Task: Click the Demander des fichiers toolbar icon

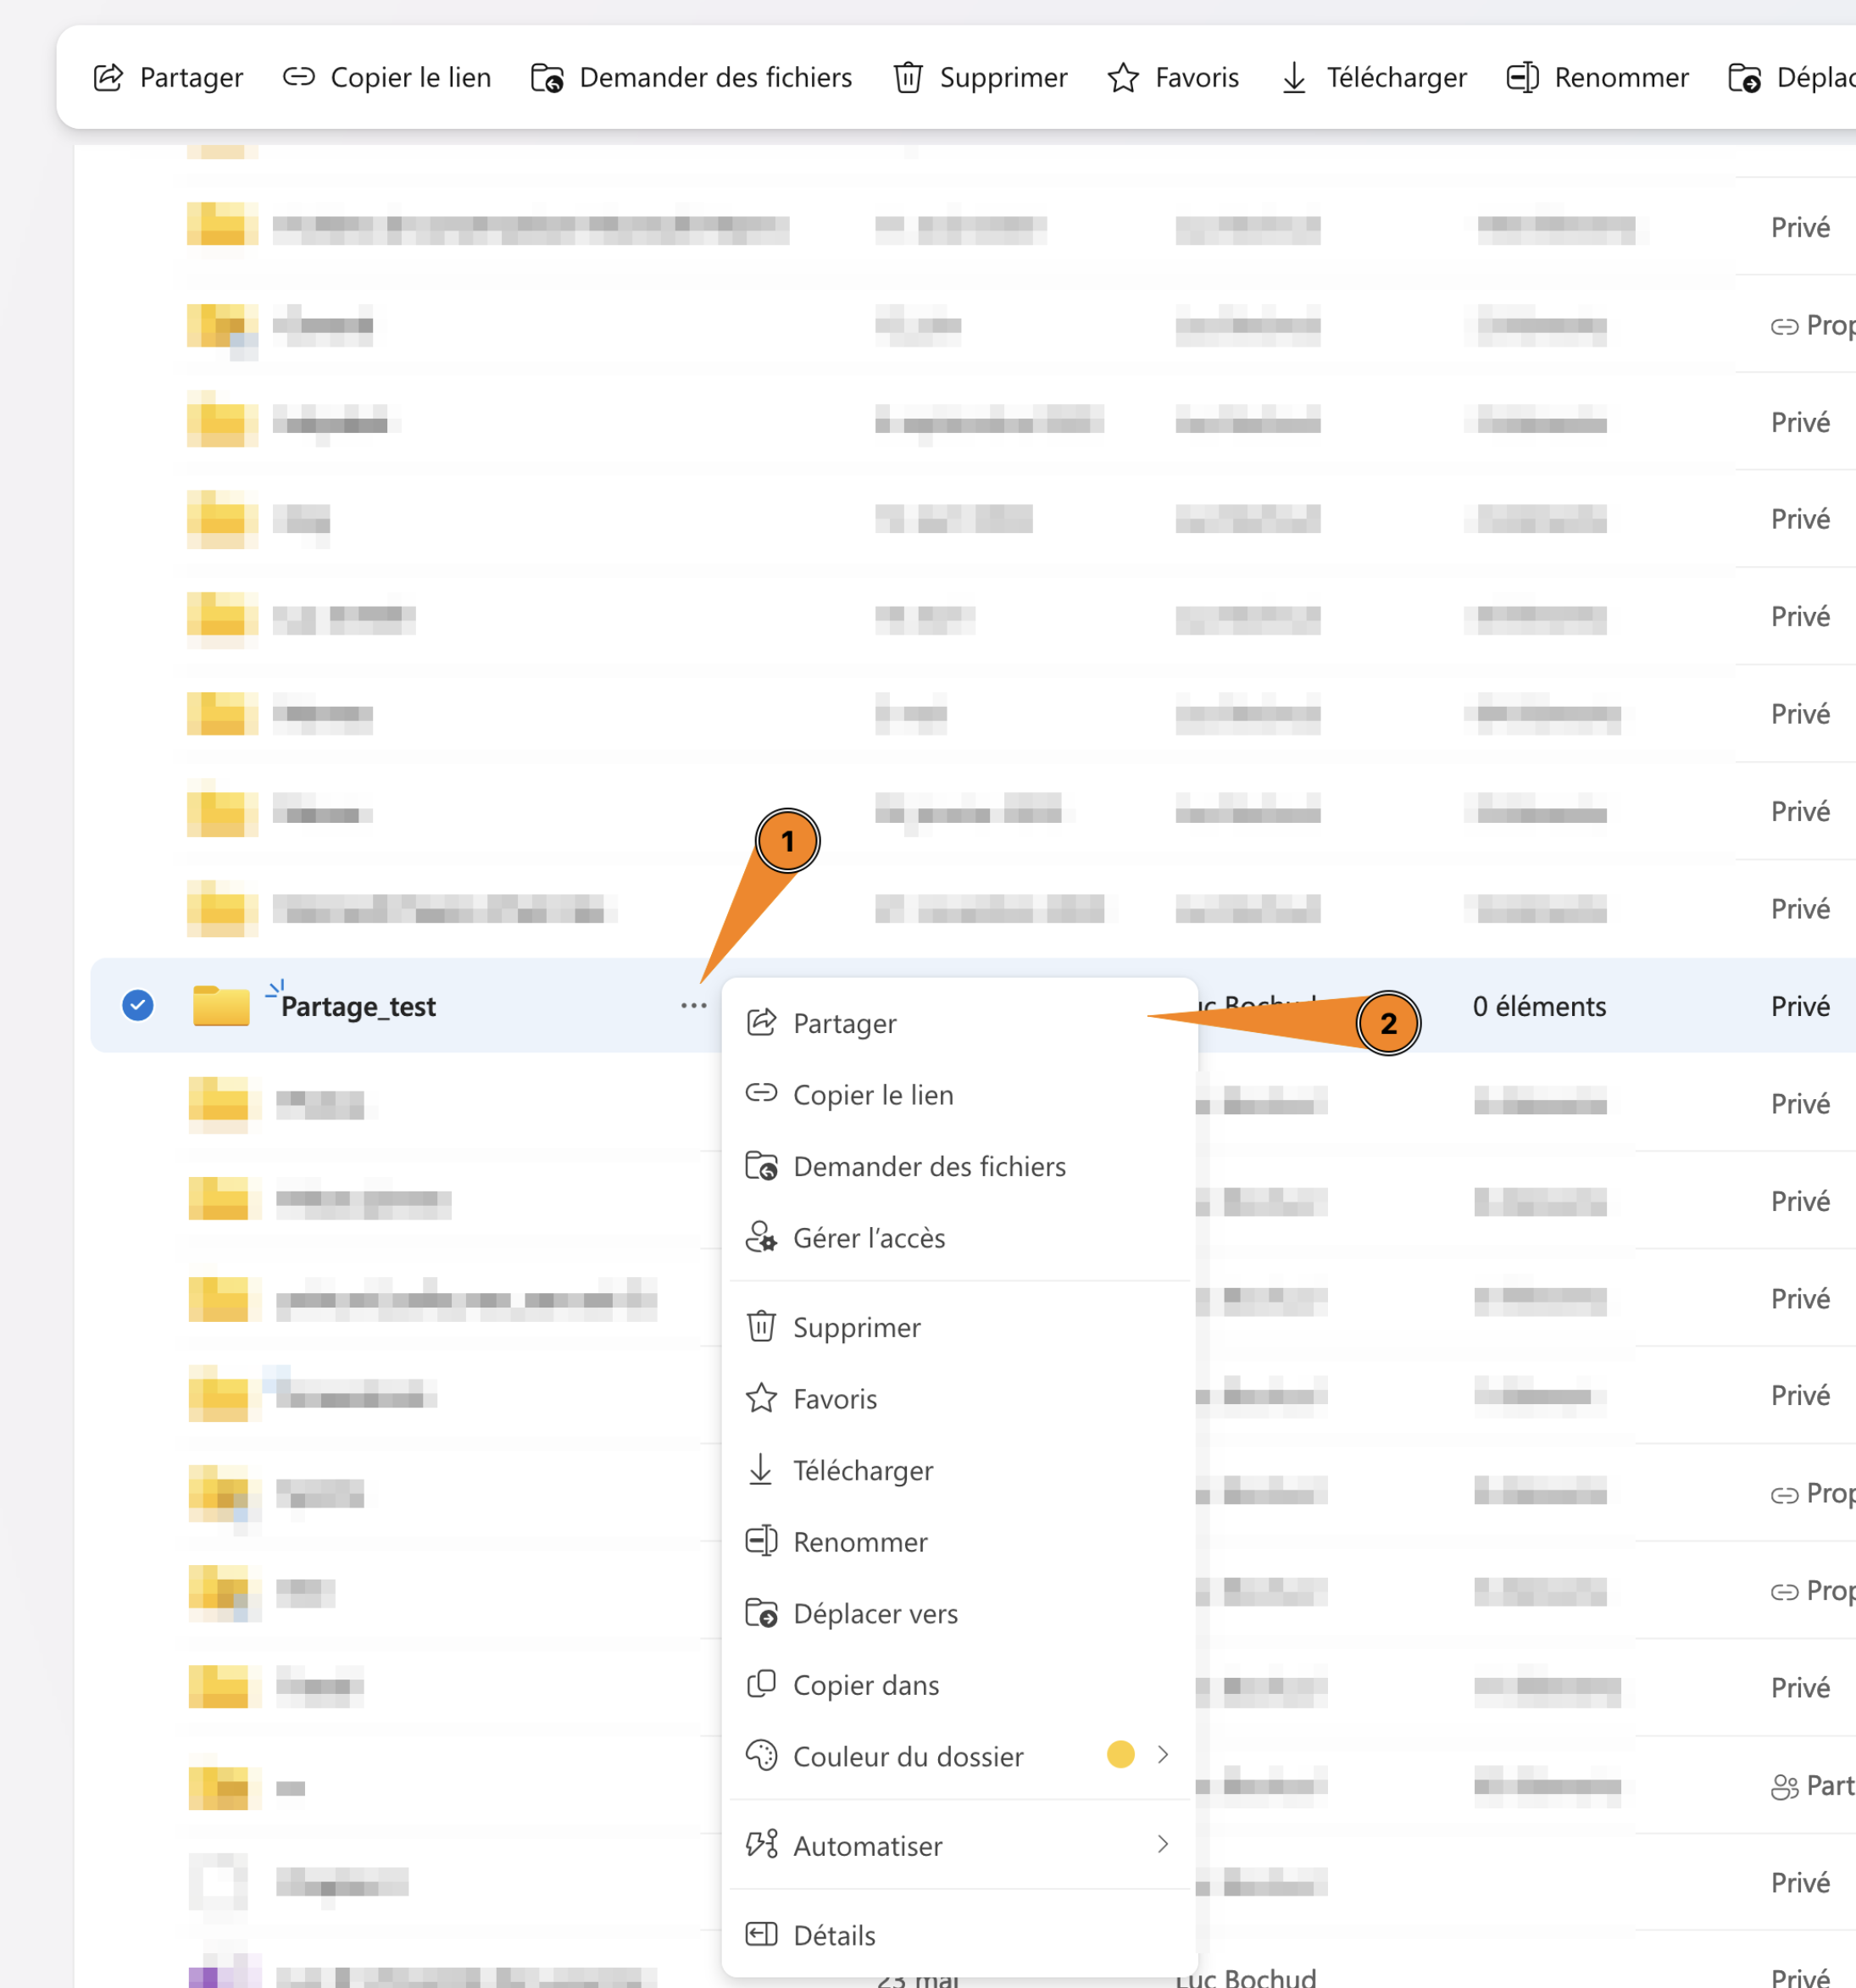Action: click(x=547, y=77)
